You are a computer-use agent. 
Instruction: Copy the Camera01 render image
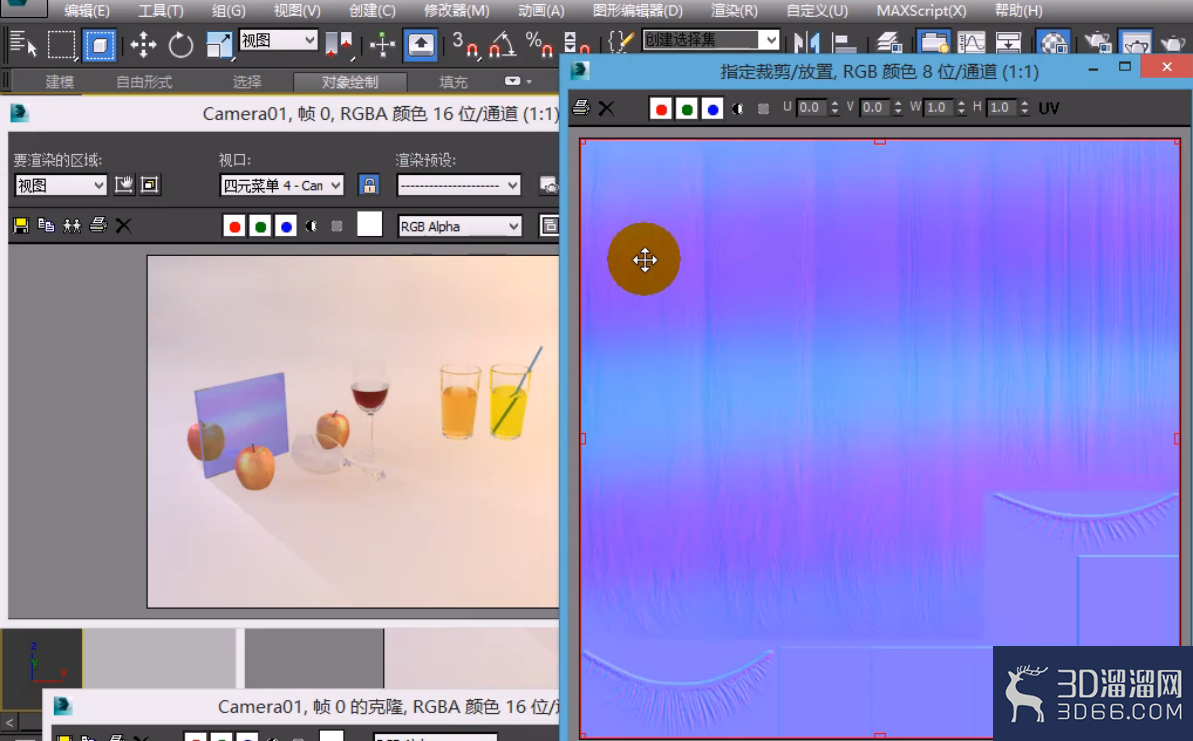coord(46,225)
